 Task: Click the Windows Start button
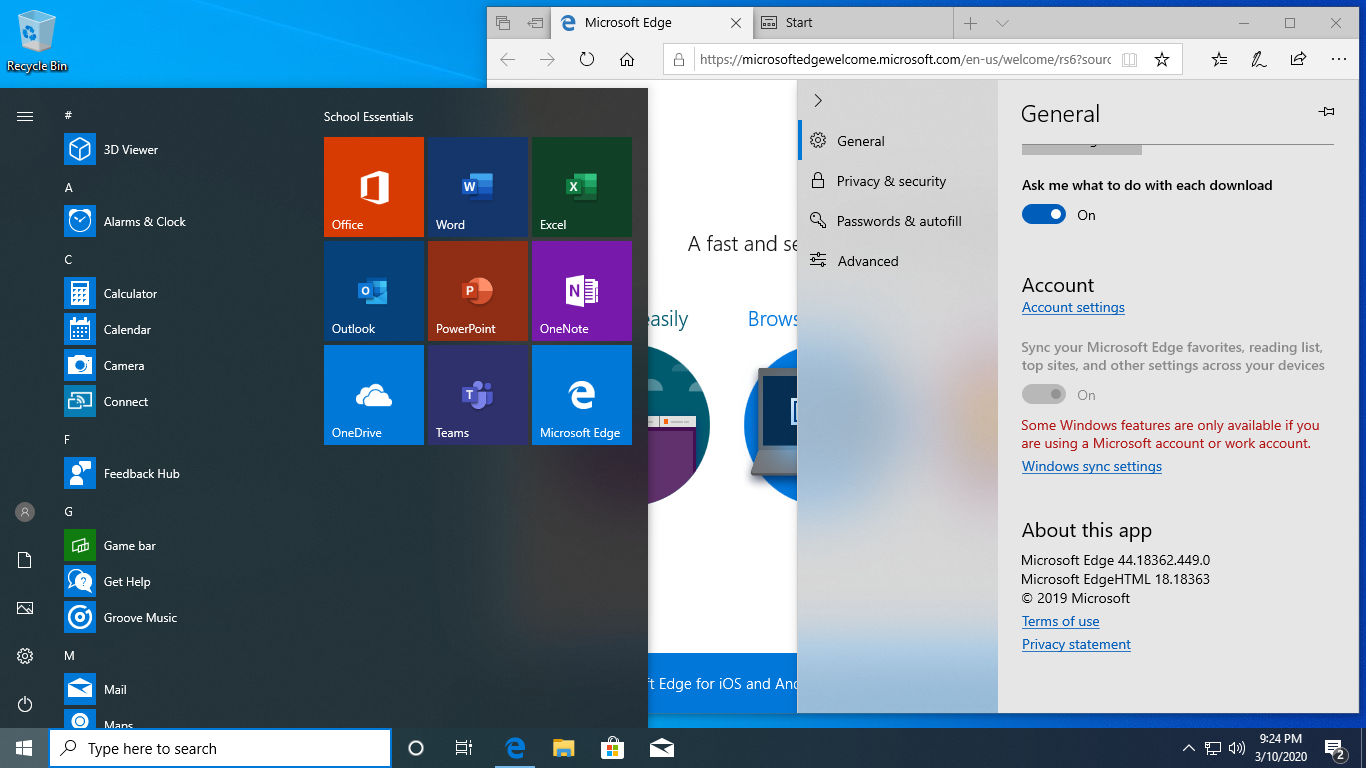coord(24,748)
